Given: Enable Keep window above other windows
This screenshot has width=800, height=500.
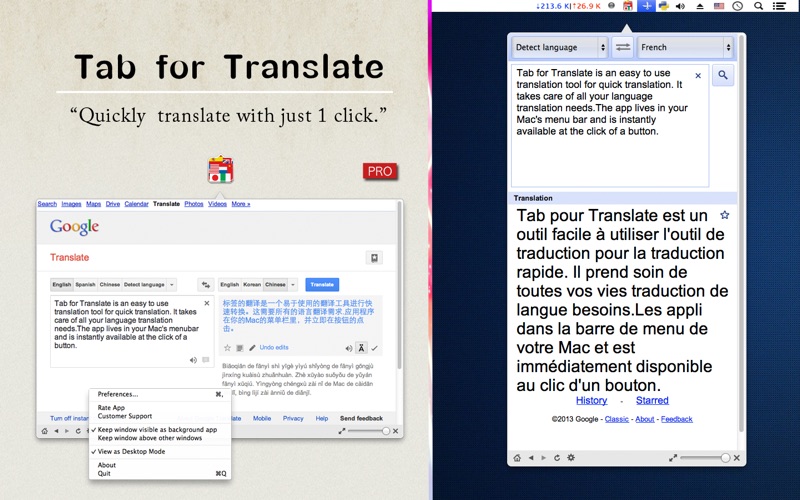Looking at the screenshot, I should tap(150, 438).
